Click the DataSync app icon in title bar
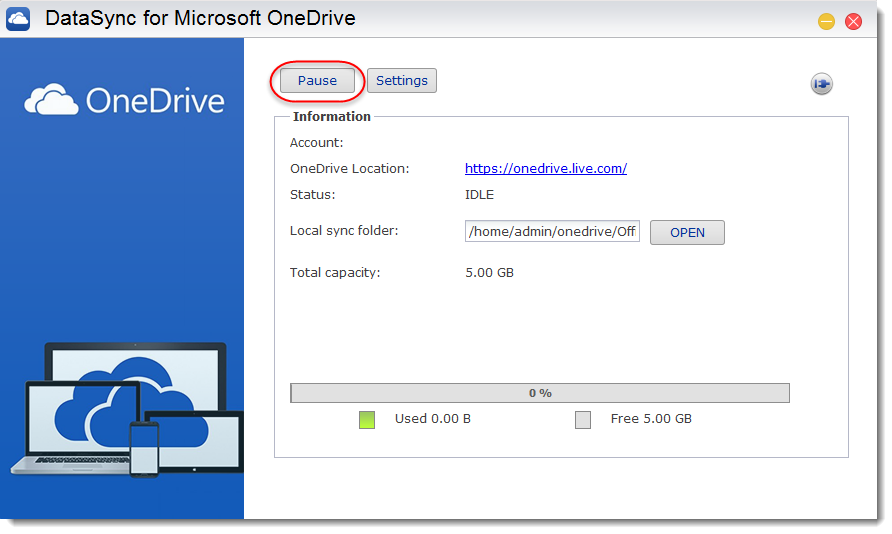The width and height of the screenshot is (892, 534). point(19,20)
